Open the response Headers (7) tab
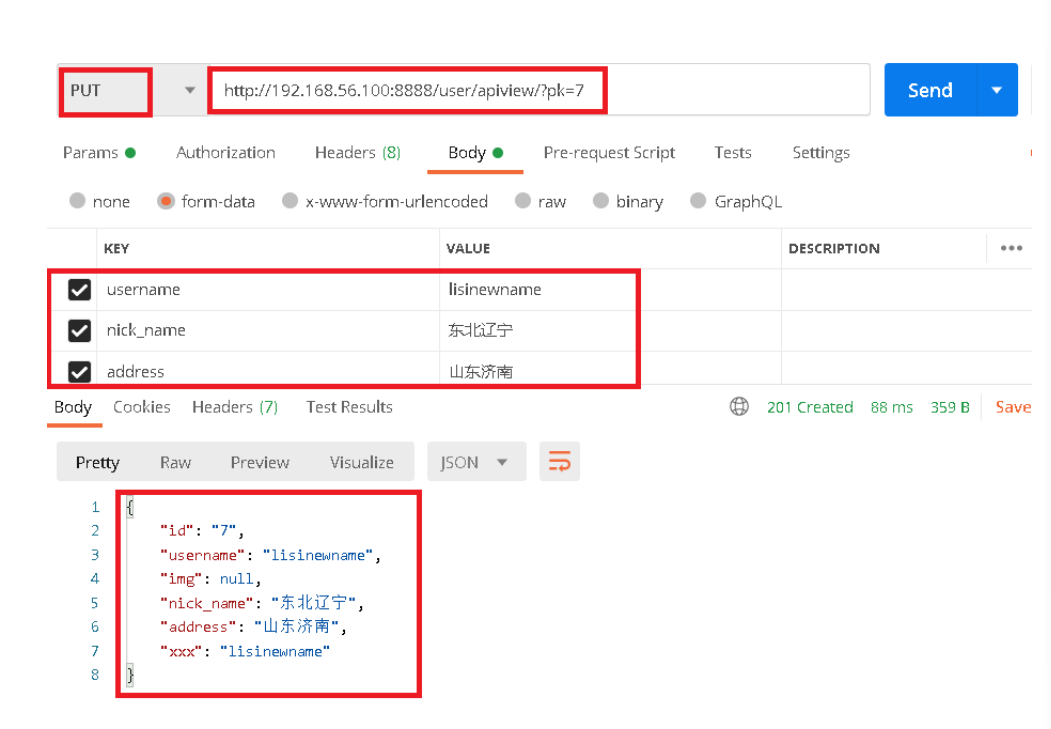The height and width of the screenshot is (729, 1051). (x=235, y=407)
